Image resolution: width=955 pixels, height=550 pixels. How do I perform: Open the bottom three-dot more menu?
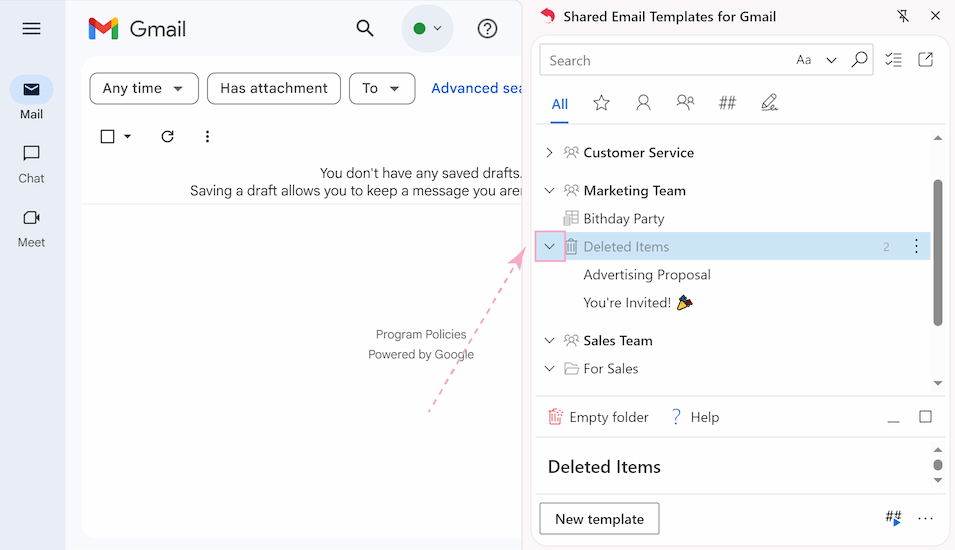tap(925, 518)
